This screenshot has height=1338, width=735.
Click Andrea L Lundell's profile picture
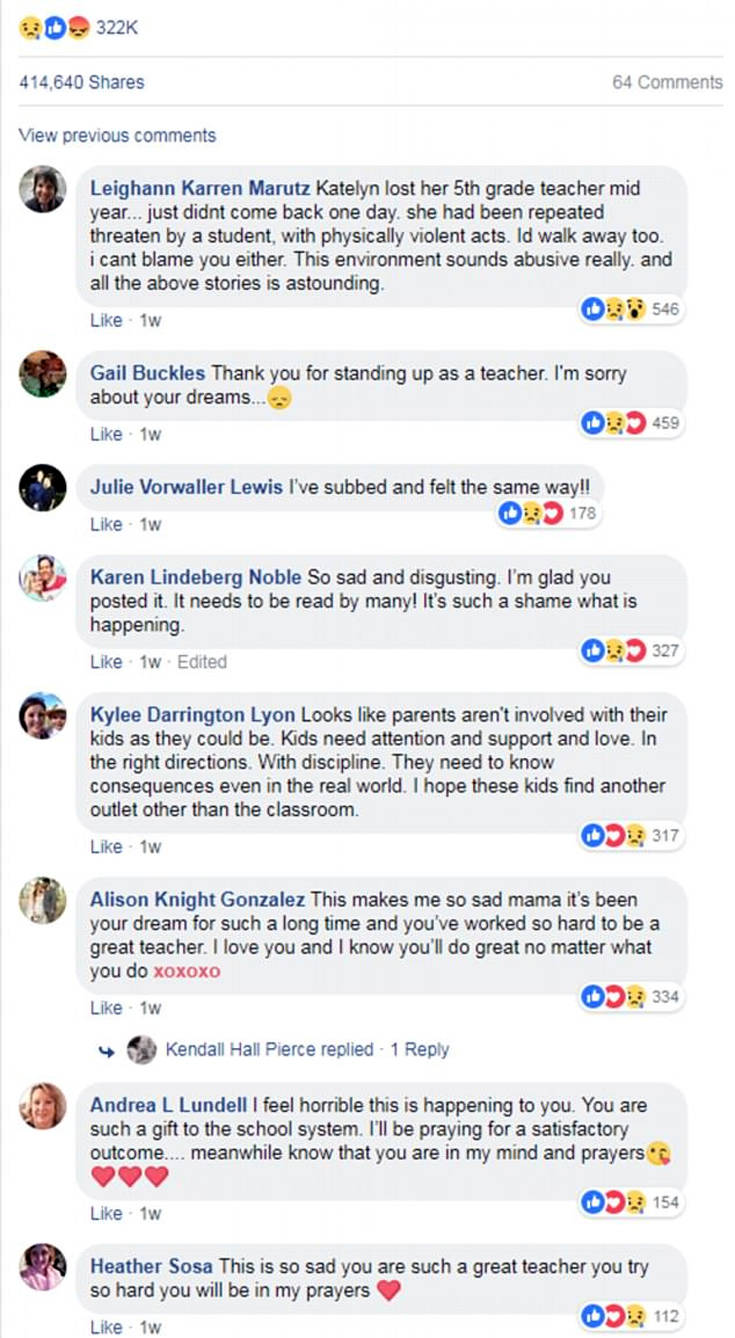click(43, 1106)
